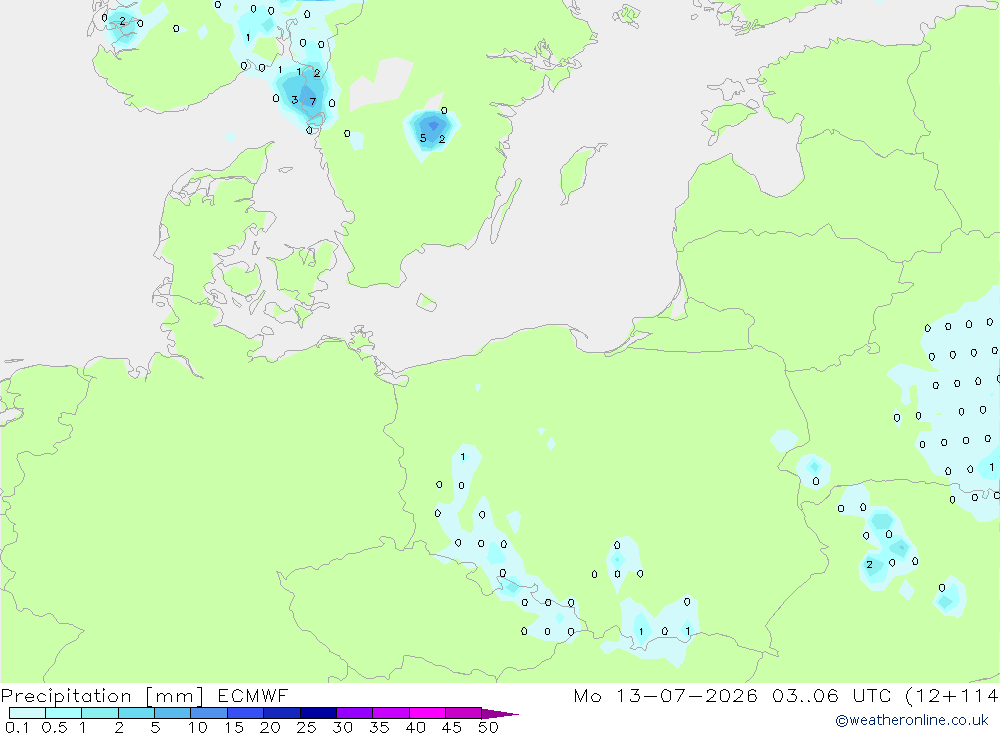Select the ECMWF model label

[x=253, y=695]
